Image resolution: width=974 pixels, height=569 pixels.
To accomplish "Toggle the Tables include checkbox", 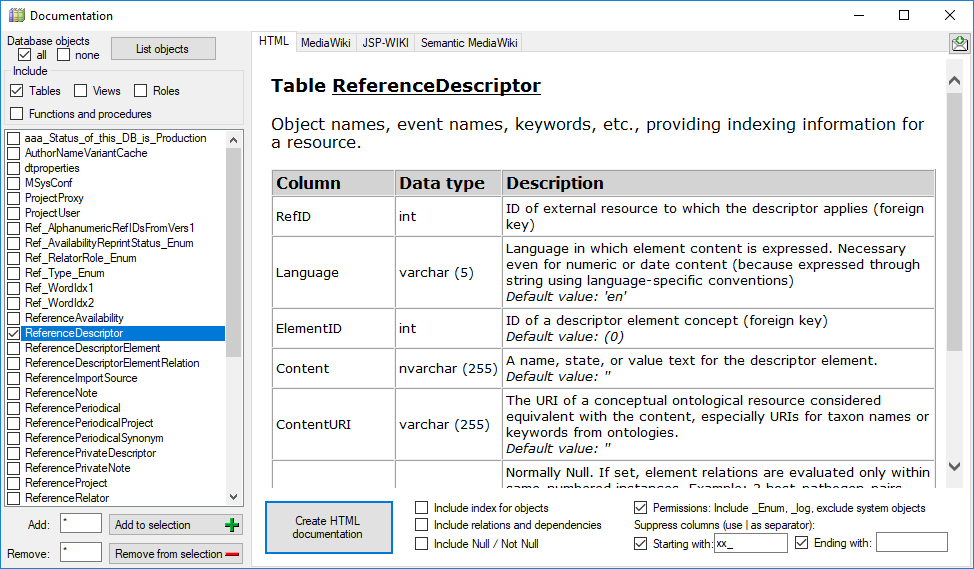I will pyautogui.click(x=17, y=91).
